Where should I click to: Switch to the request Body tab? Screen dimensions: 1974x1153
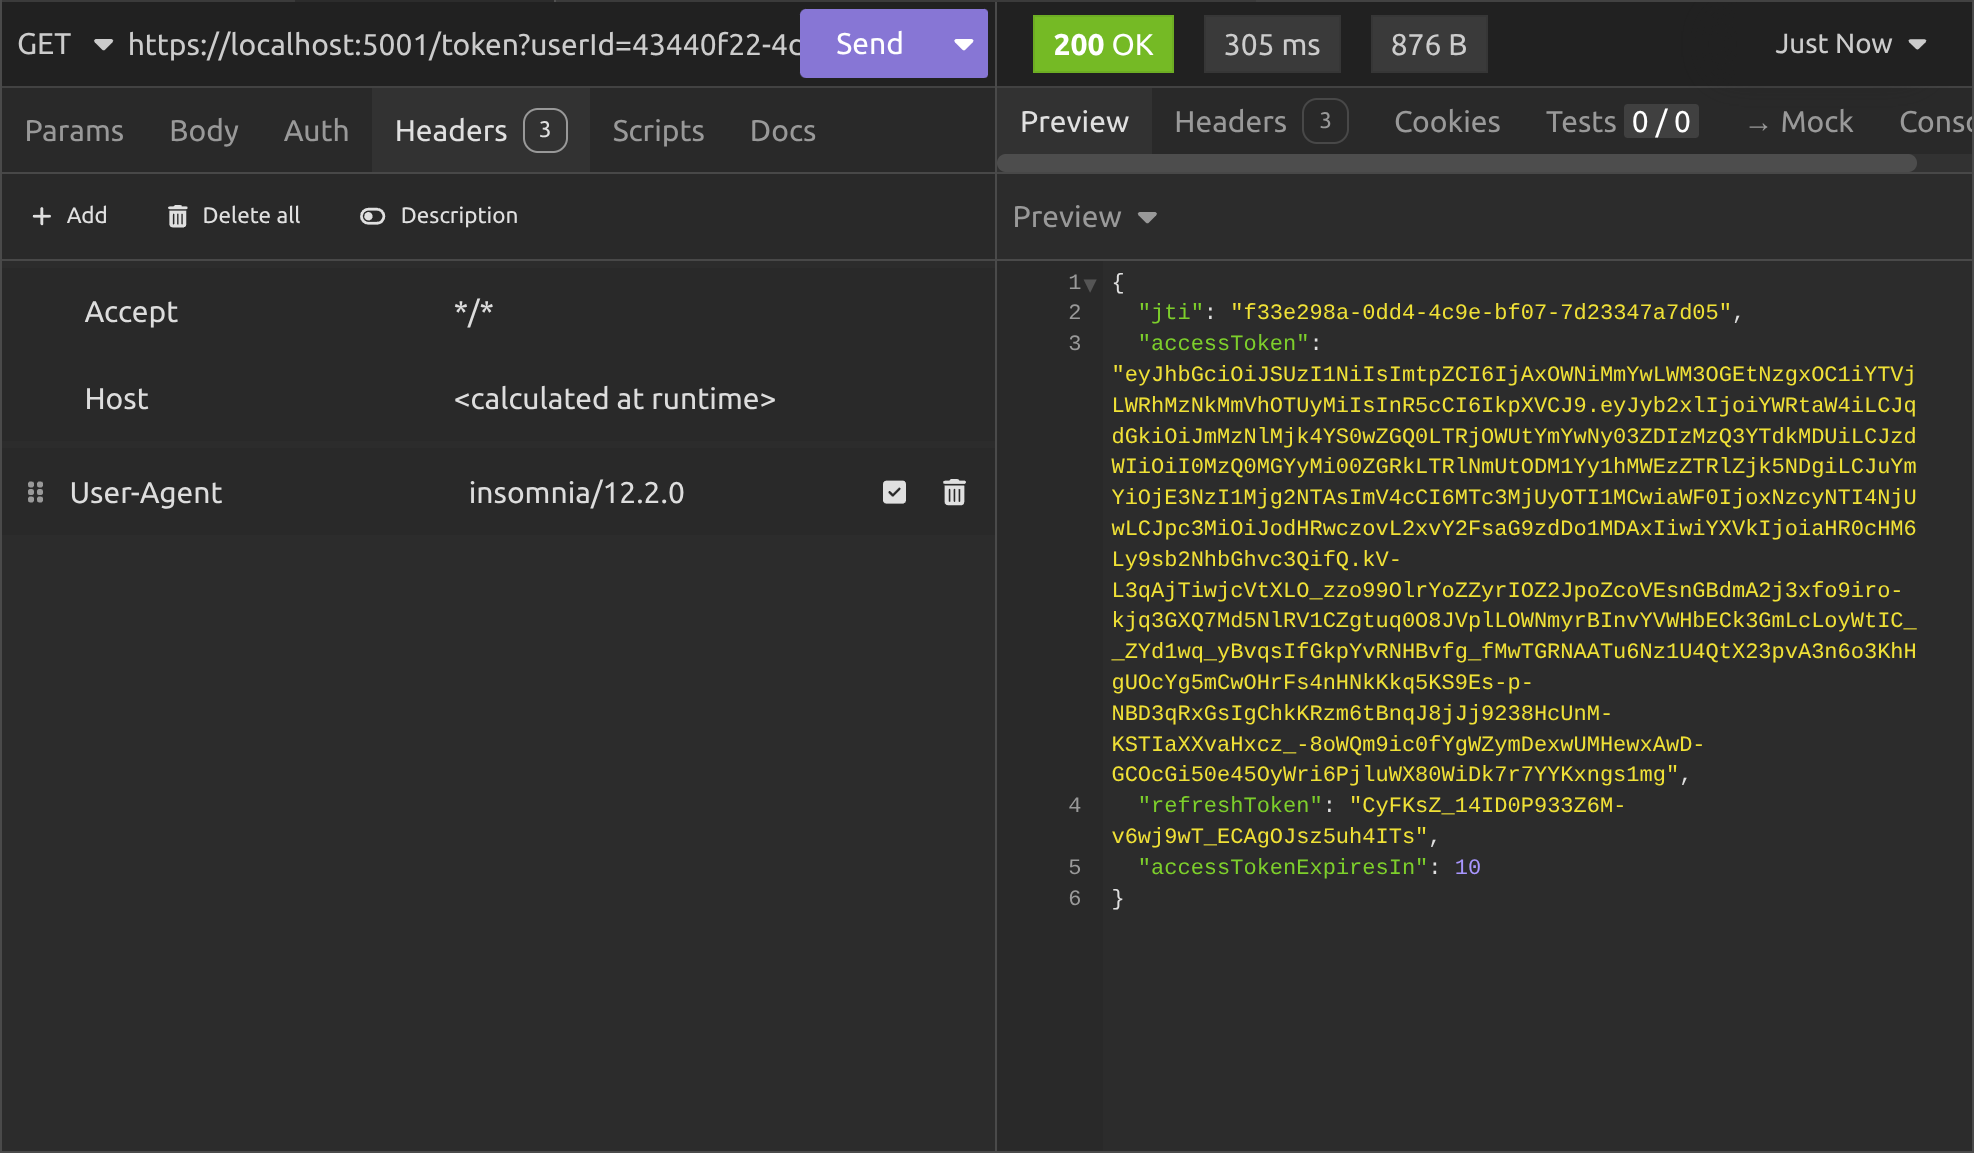tap(204, 131)
